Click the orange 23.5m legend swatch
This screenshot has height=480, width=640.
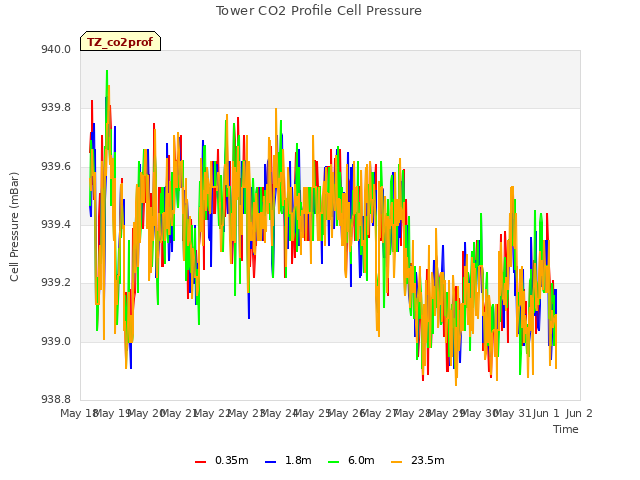click(x=396, y=462)
